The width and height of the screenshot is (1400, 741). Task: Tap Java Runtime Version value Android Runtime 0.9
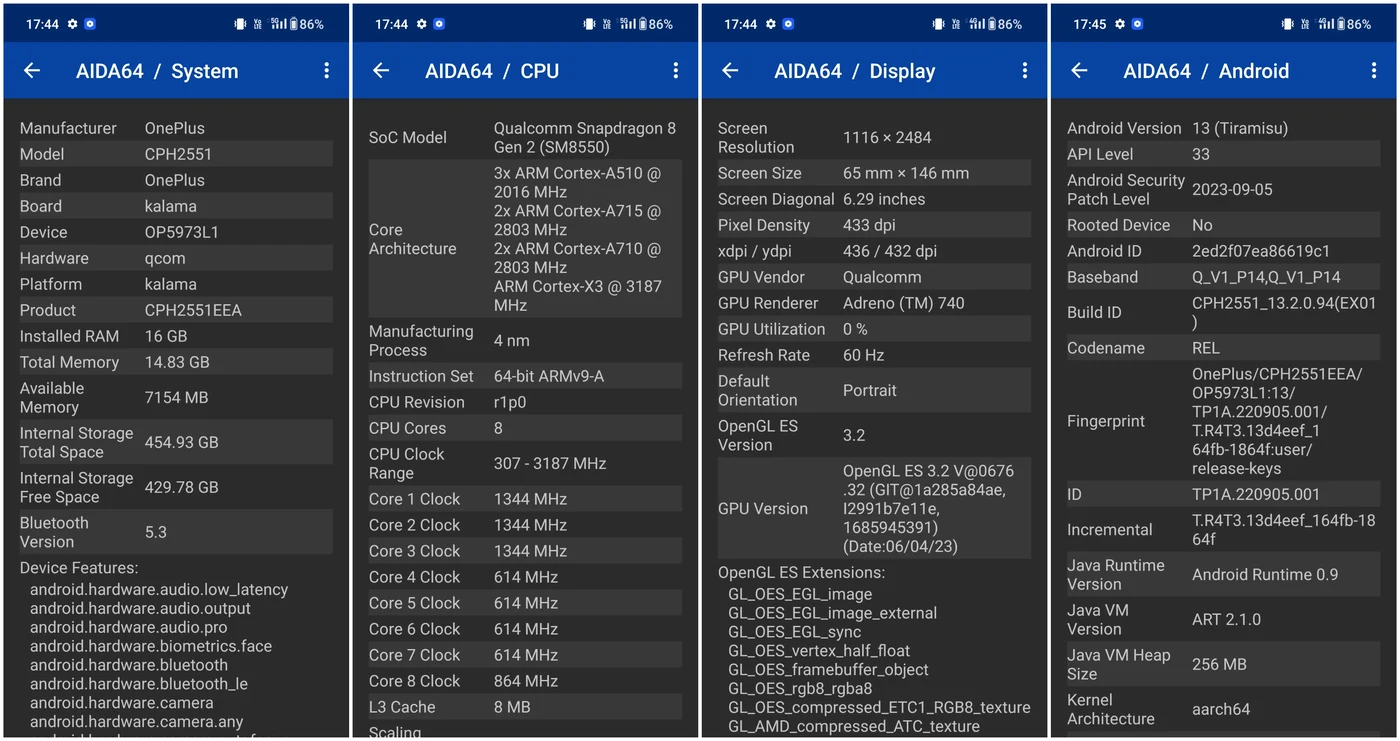[1265, 574]
